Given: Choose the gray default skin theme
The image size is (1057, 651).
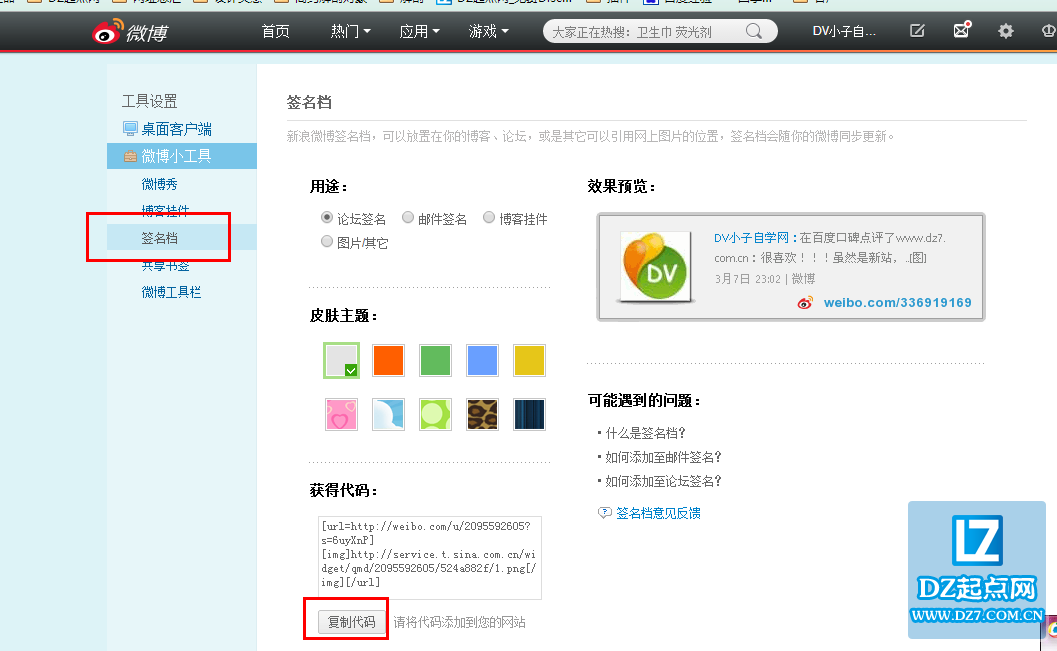Looking at the screenshot, I should tap(341, 361).
